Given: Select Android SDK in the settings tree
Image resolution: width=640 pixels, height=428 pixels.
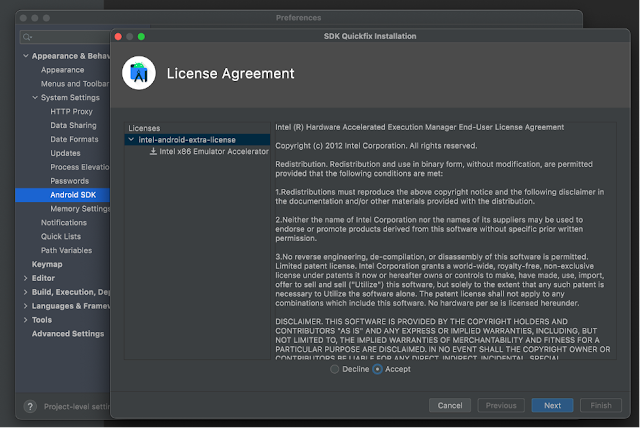Looking at the screenshot, I should point(63,195).
